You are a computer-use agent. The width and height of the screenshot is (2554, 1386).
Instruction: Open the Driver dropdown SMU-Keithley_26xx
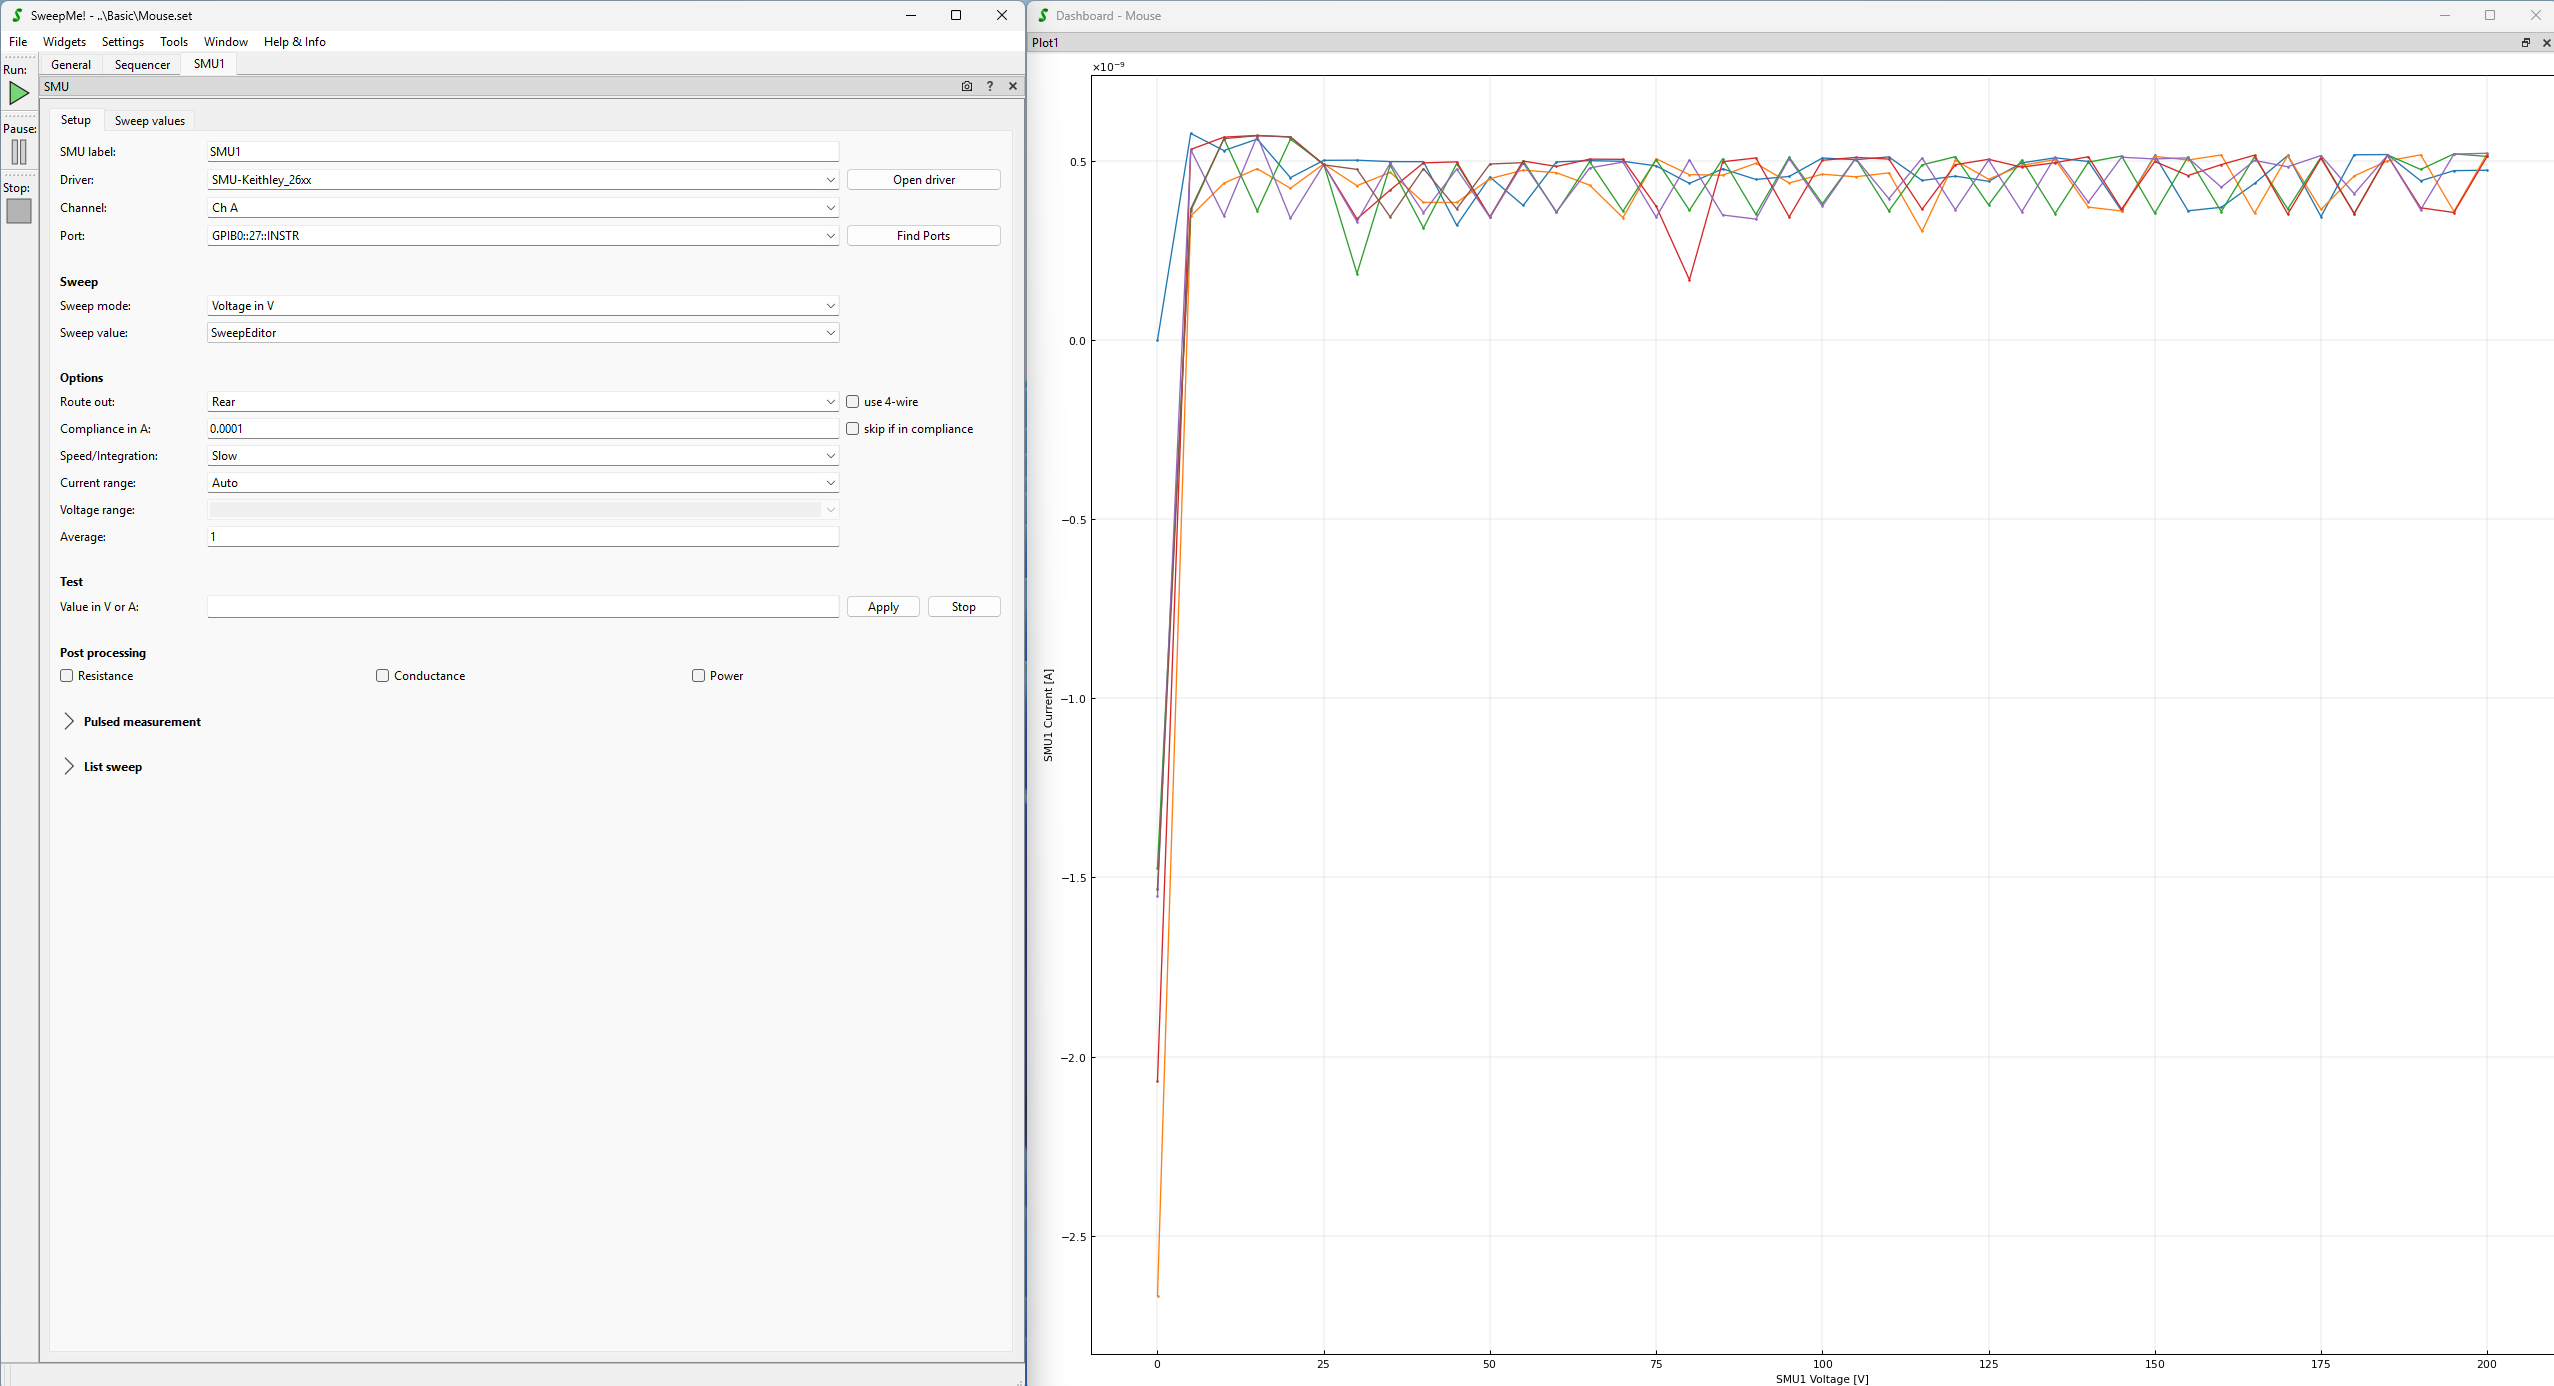(522, 180)
